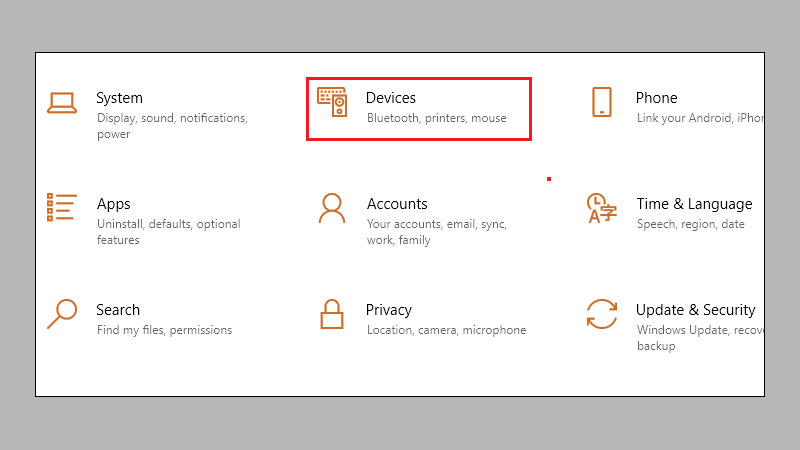Open the Search settings title
This screenshot has height=450, width=800.
point(118,310)
